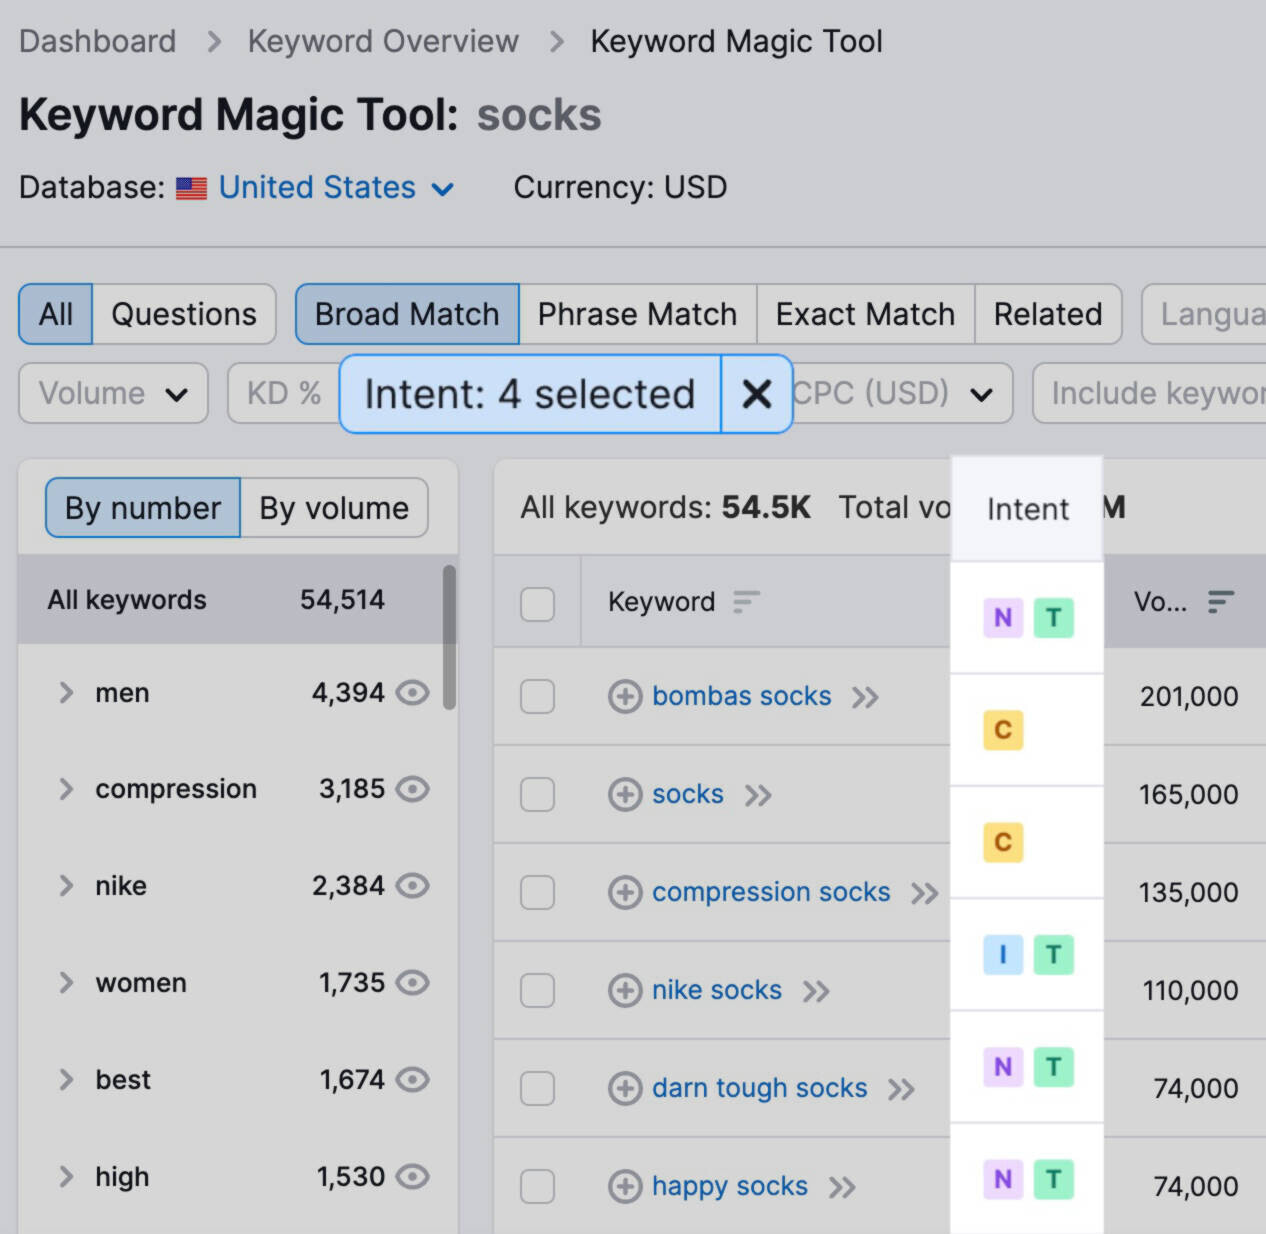This screenshot has height=1234, width=1266.
Task: Click double-arrow icon after compression socks
Action: [924, 893]
